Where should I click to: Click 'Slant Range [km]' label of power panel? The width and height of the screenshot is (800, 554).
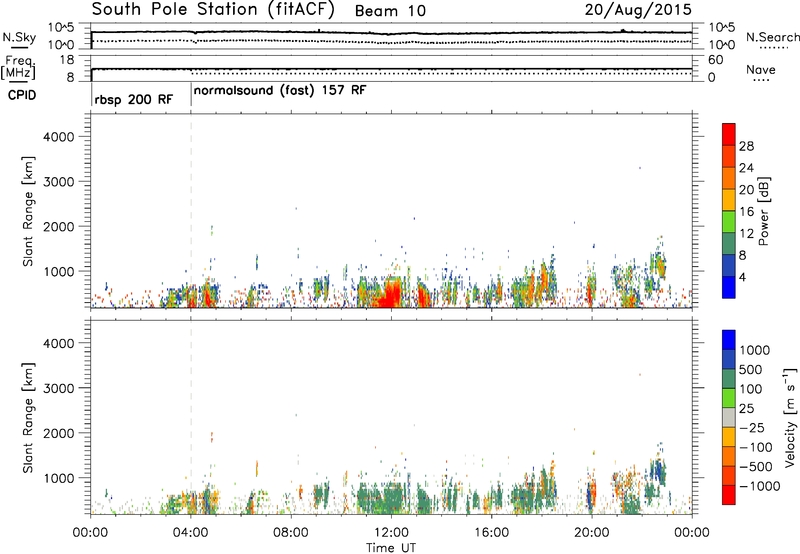(28, 211)
